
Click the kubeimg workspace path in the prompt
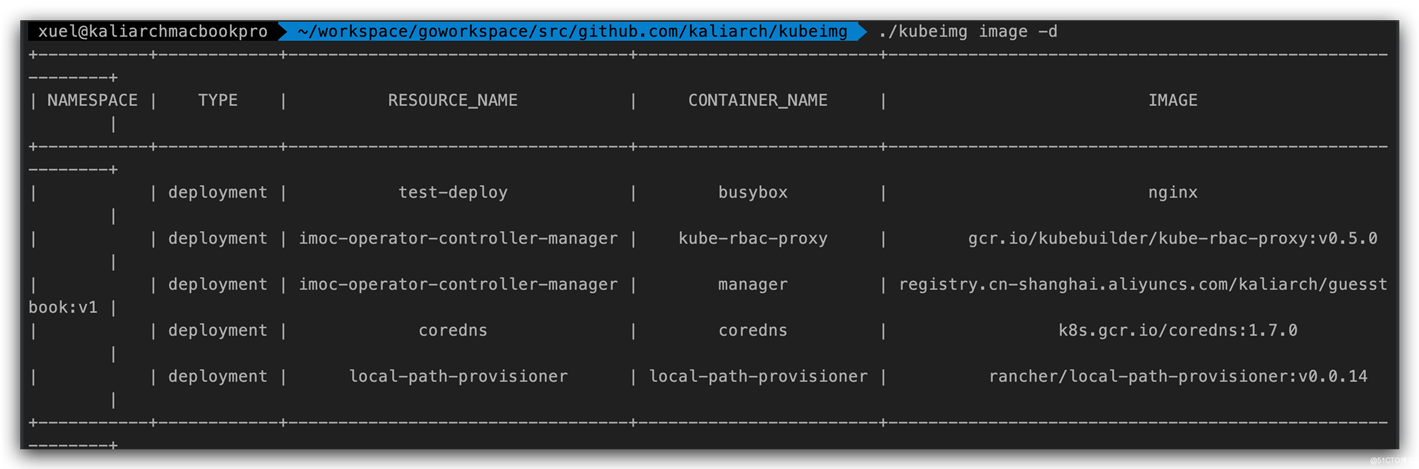click(x=572, y=32)
